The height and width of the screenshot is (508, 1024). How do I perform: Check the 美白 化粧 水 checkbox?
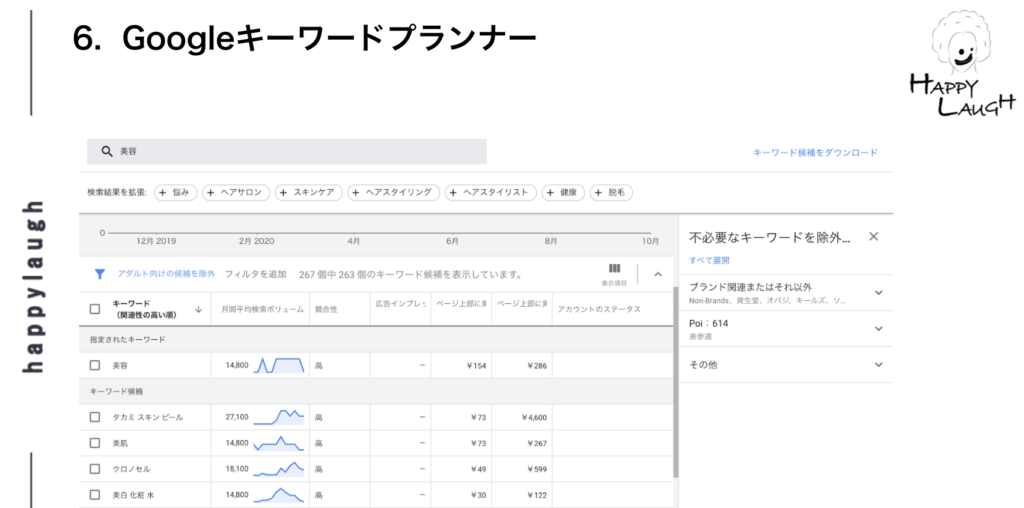[95, 495]
